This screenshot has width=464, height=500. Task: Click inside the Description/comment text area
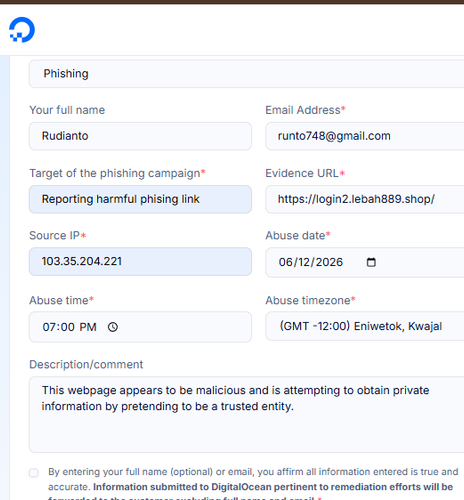(x=246, y=414)
